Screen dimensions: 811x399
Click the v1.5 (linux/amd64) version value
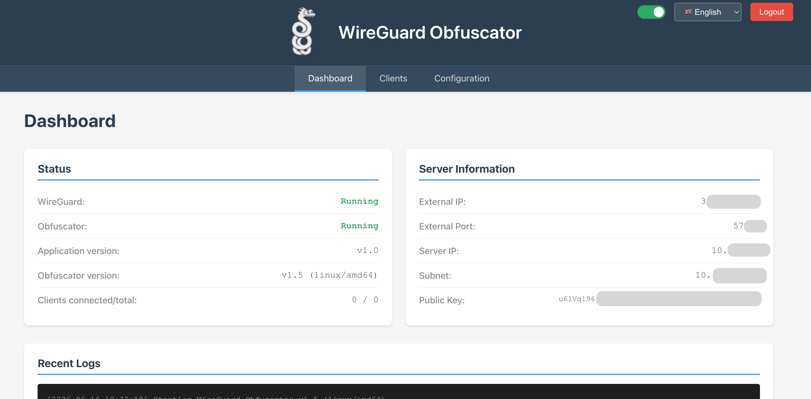click(329, 275)
